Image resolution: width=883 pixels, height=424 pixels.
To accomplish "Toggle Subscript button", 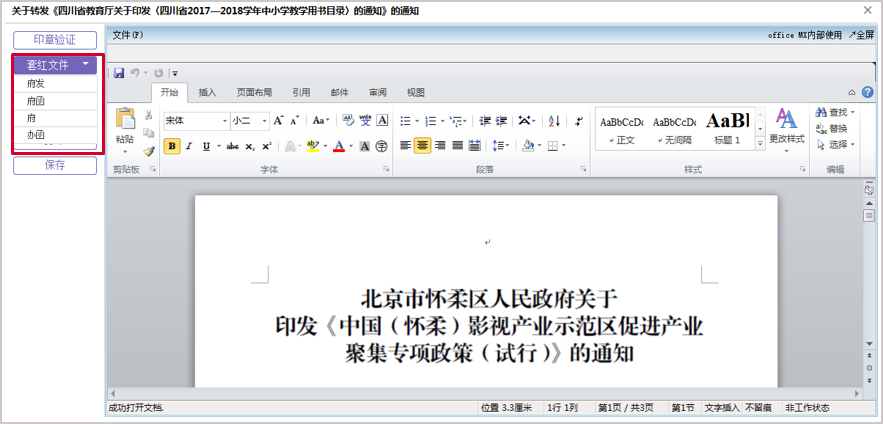I will (x=249, y=146).
